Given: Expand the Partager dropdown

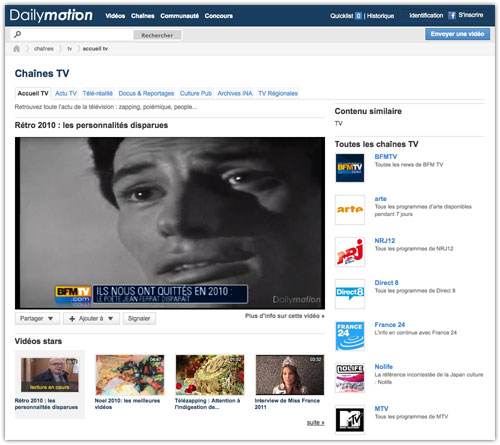Looking at the screenshot, I should tap(37, 318).
